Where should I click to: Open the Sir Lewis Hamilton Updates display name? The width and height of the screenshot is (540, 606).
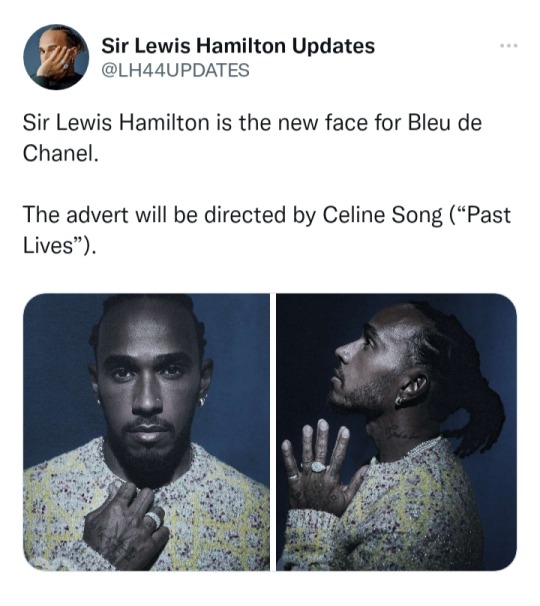(x=238, y=46)
